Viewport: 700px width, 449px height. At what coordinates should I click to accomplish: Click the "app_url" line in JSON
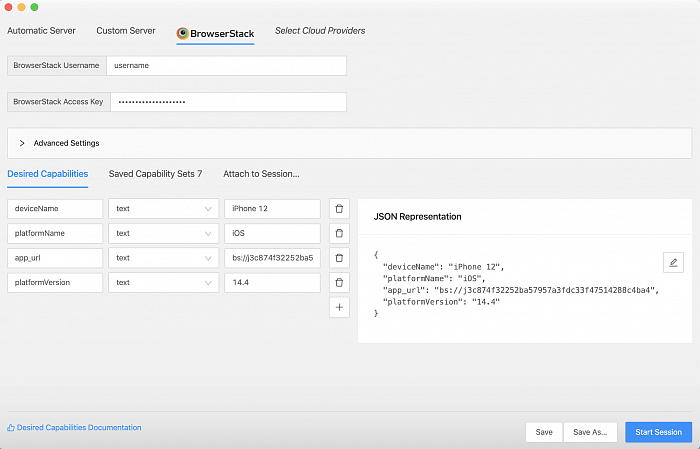point(521,291)
